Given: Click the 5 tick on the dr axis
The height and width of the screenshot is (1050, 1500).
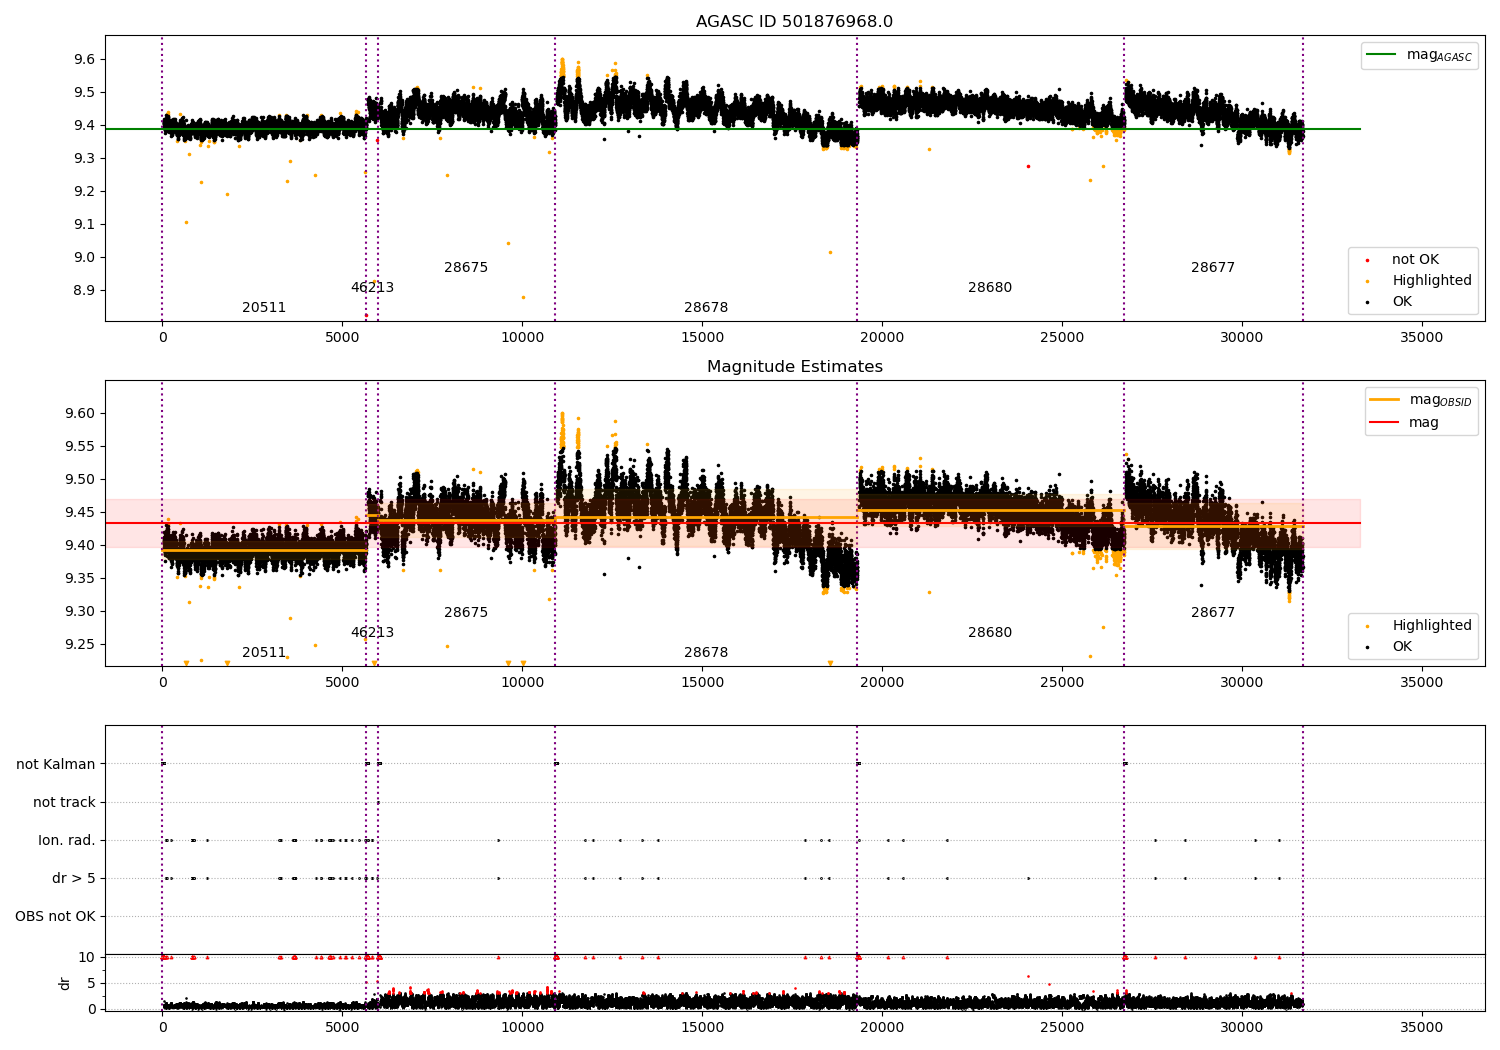Looking at the screenshot, I should (92, 984).
